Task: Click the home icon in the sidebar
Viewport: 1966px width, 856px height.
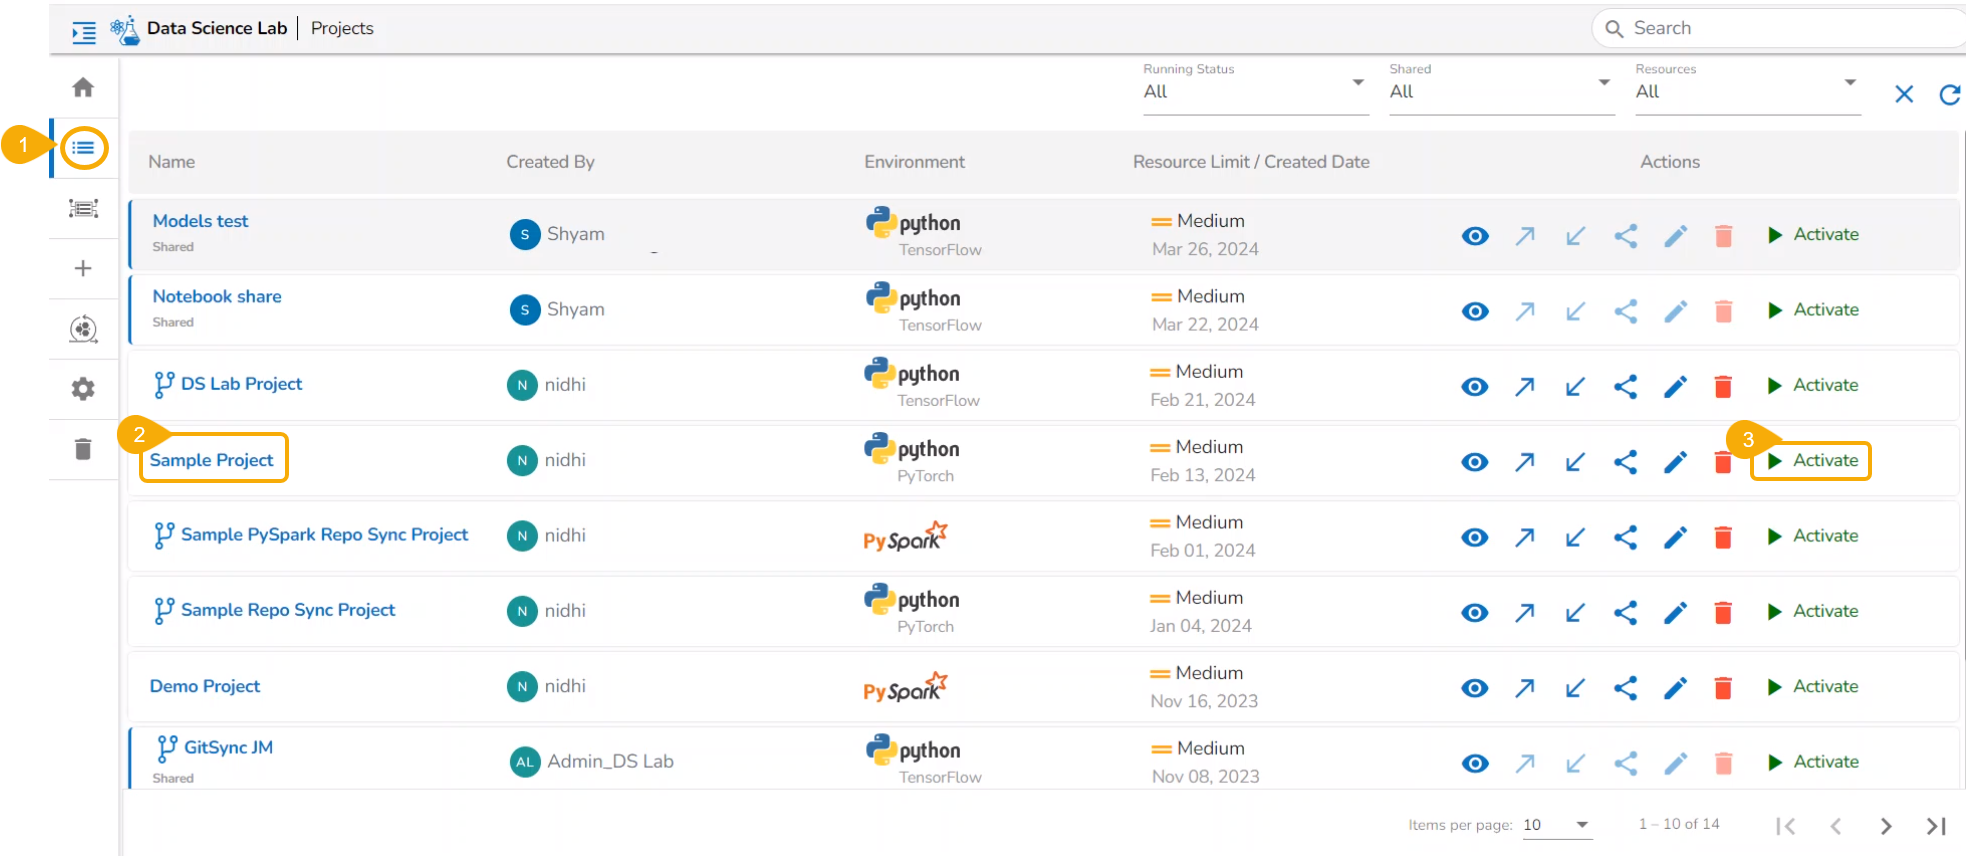Action: [83, 88]
